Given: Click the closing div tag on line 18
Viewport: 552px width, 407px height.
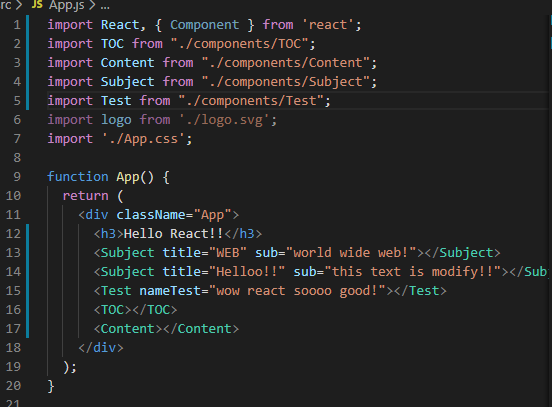Looking at the screenshot, I should (x=101, y=348).
